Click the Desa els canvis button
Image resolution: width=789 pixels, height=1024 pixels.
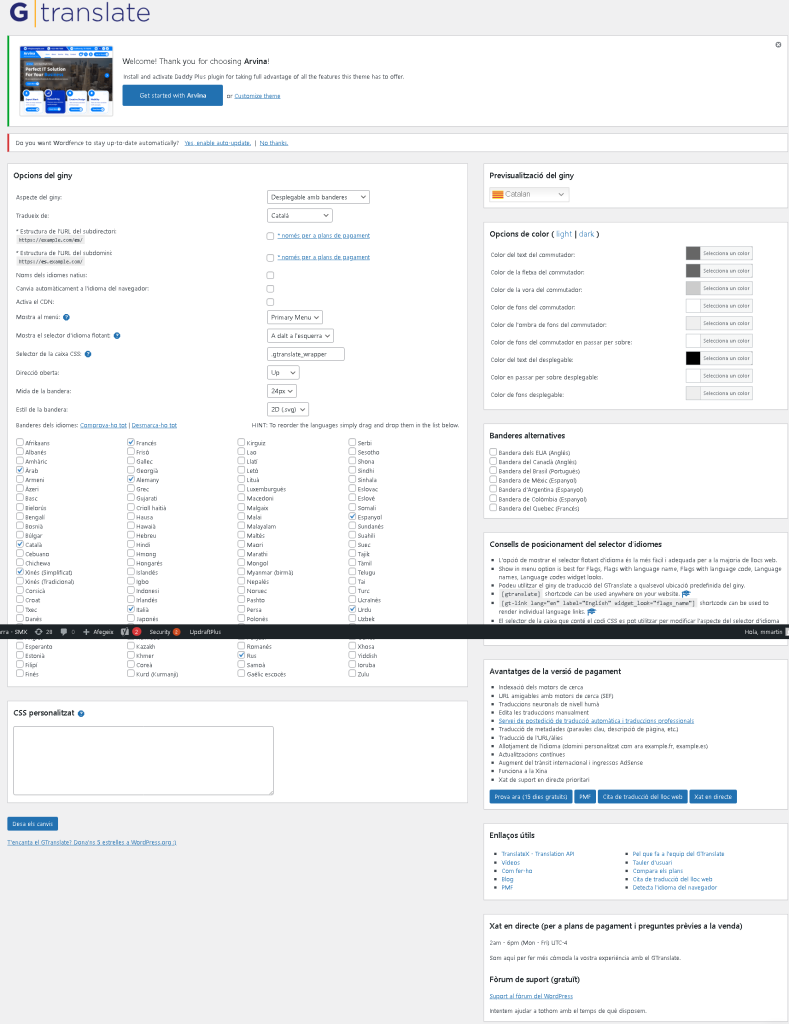32,824
